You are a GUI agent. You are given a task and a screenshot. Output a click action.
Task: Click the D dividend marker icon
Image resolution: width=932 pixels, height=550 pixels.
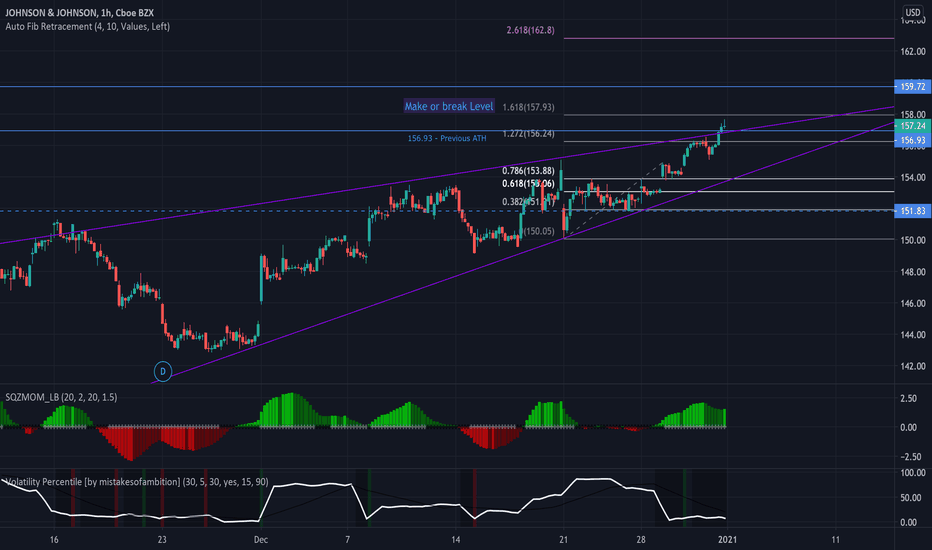(163, 372)
